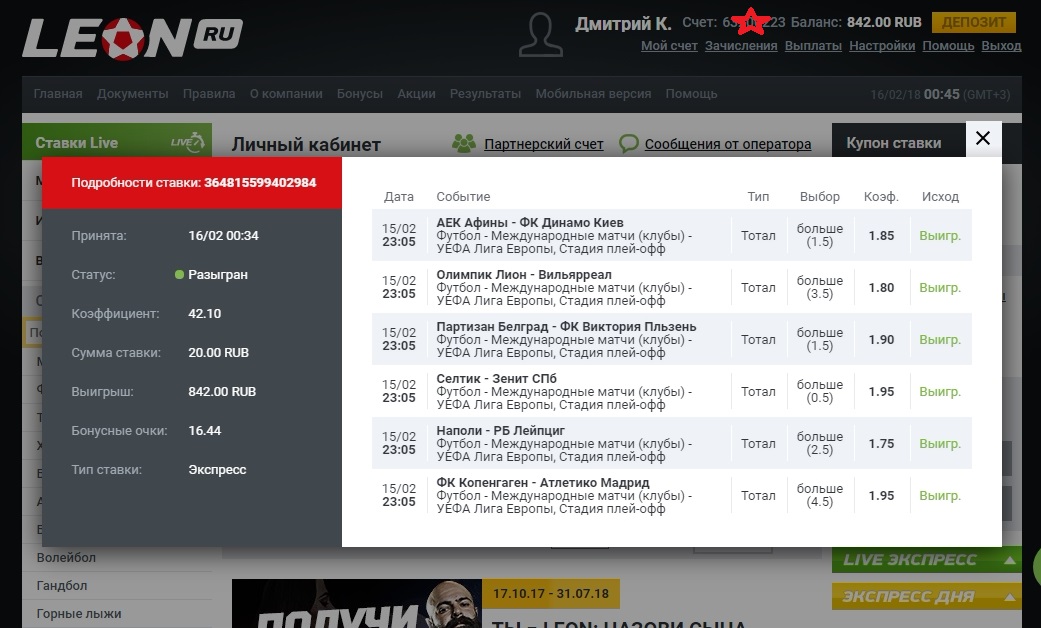
Task: Open the Помощь link under the account balance
Action: (x=949, y=46)
